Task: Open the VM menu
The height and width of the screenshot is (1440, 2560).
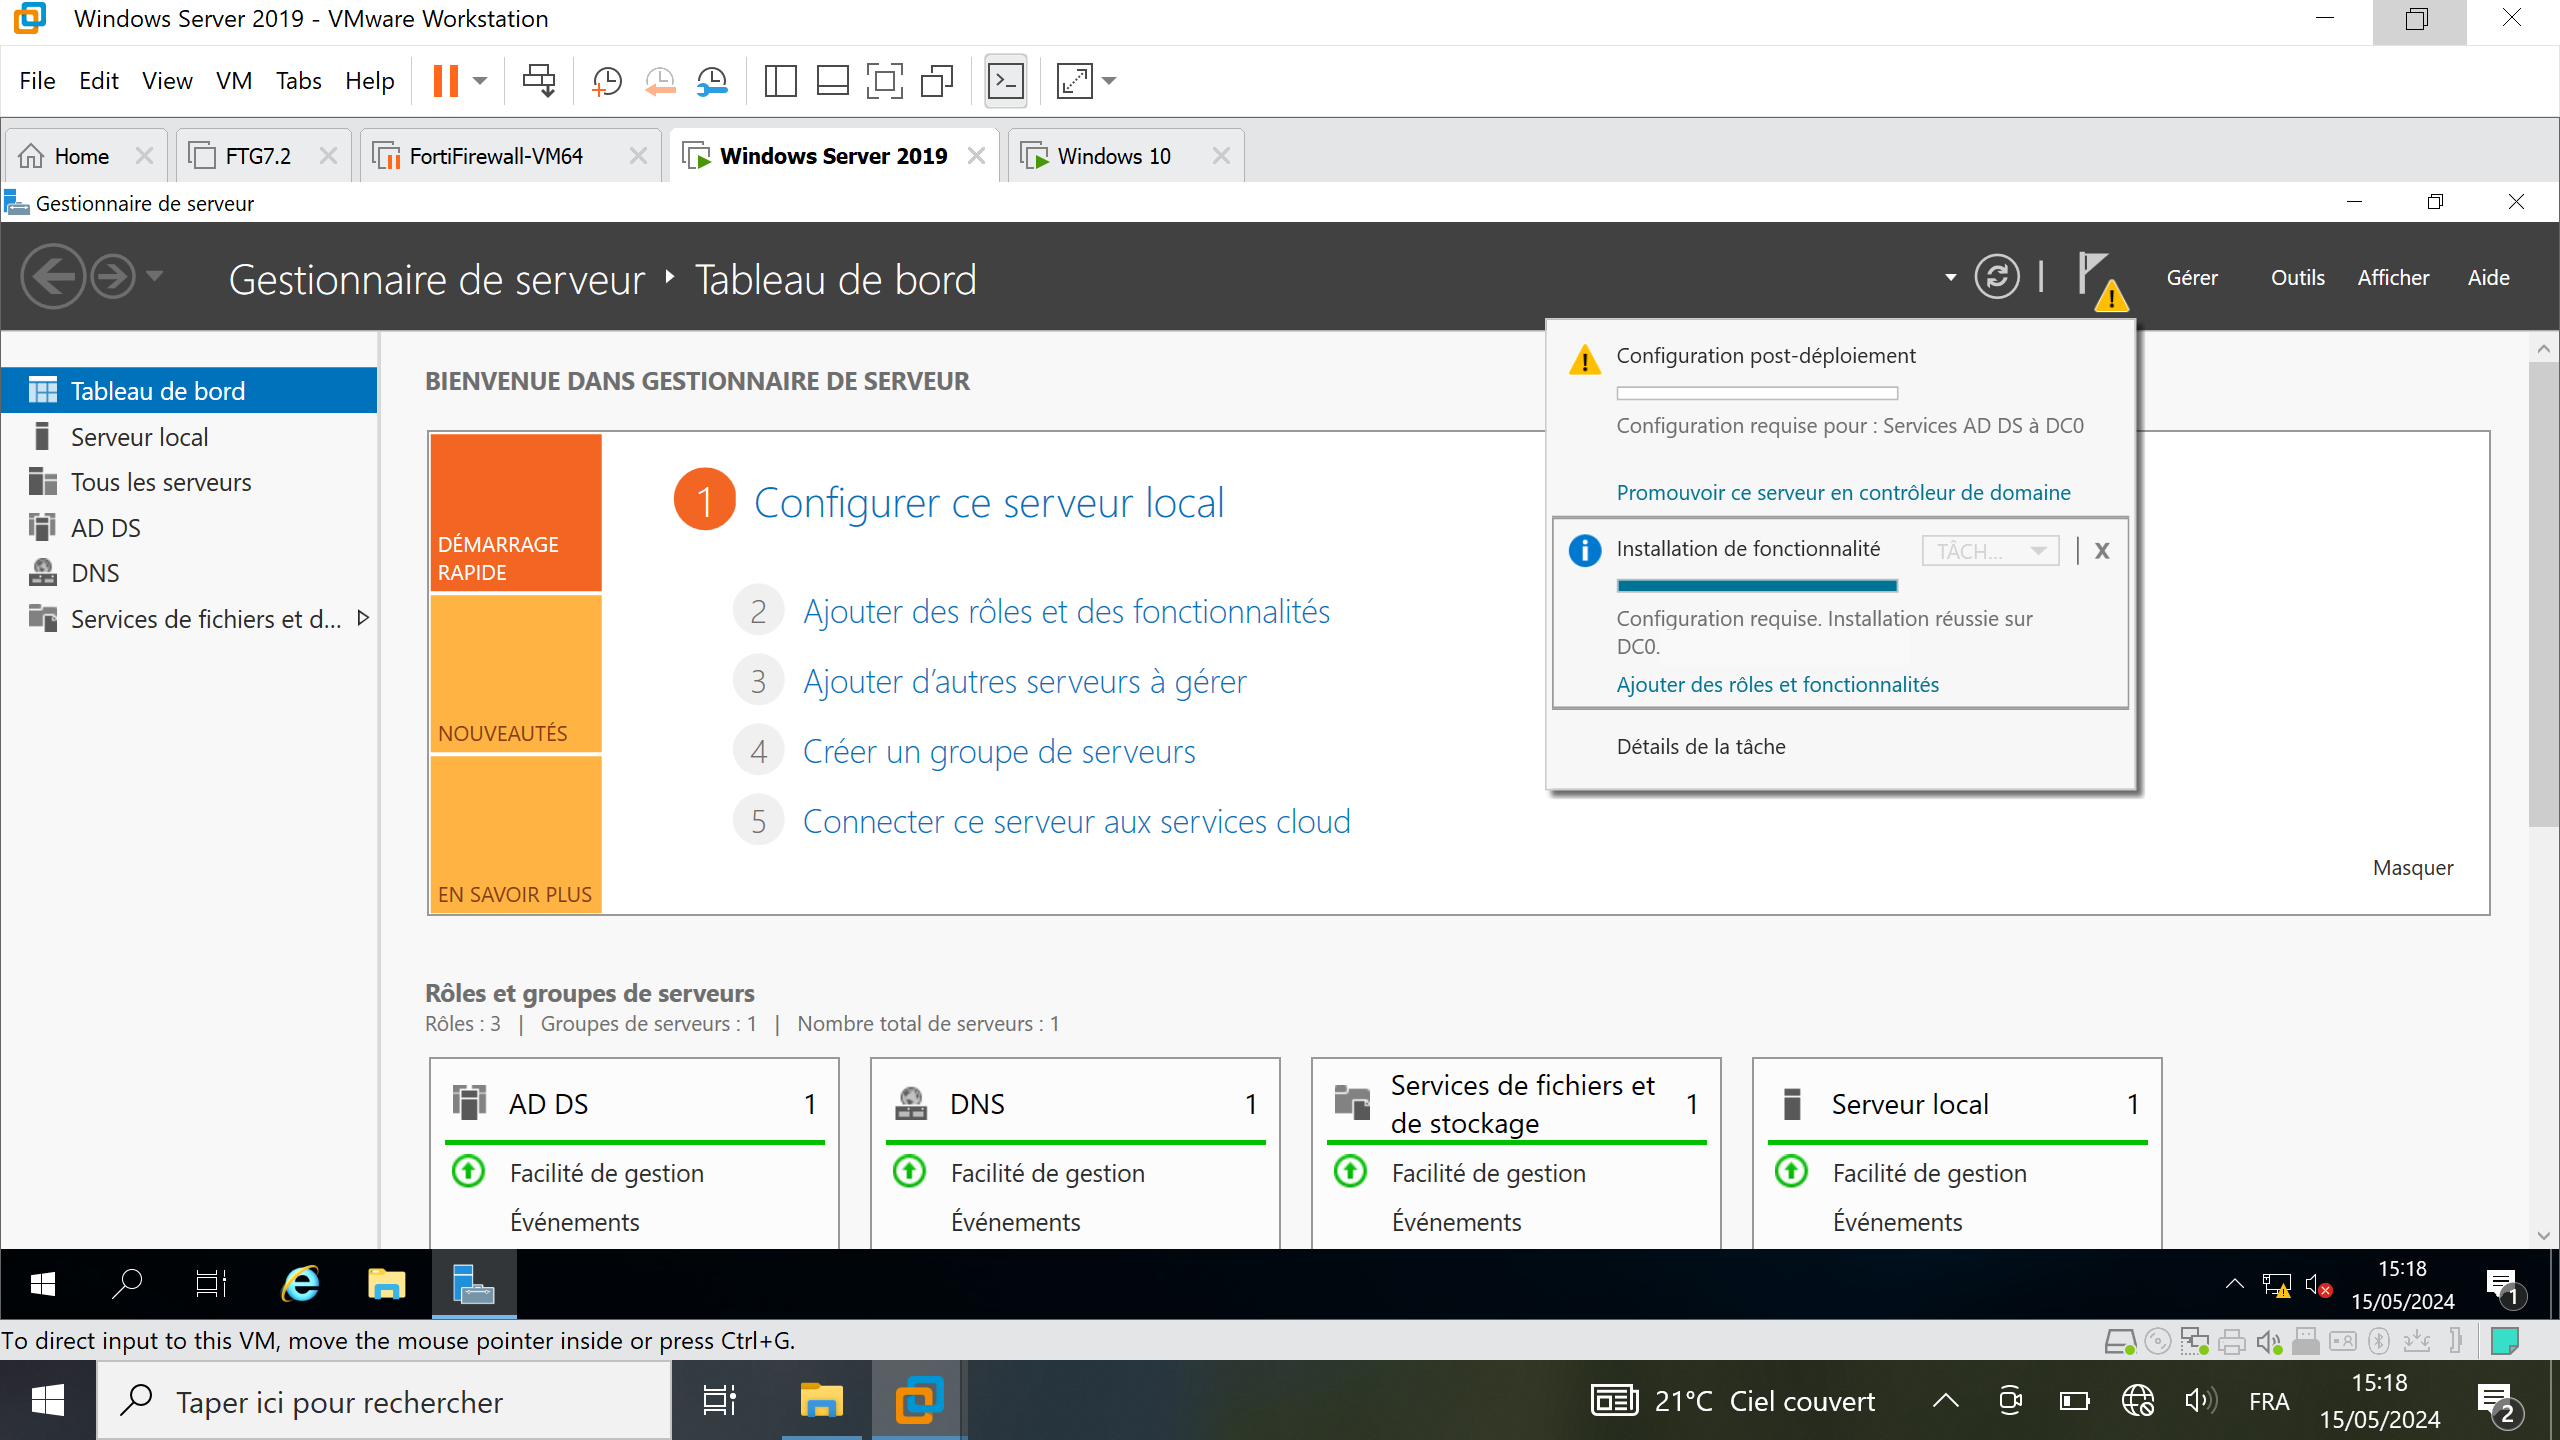Action: [x=234, y=81]
